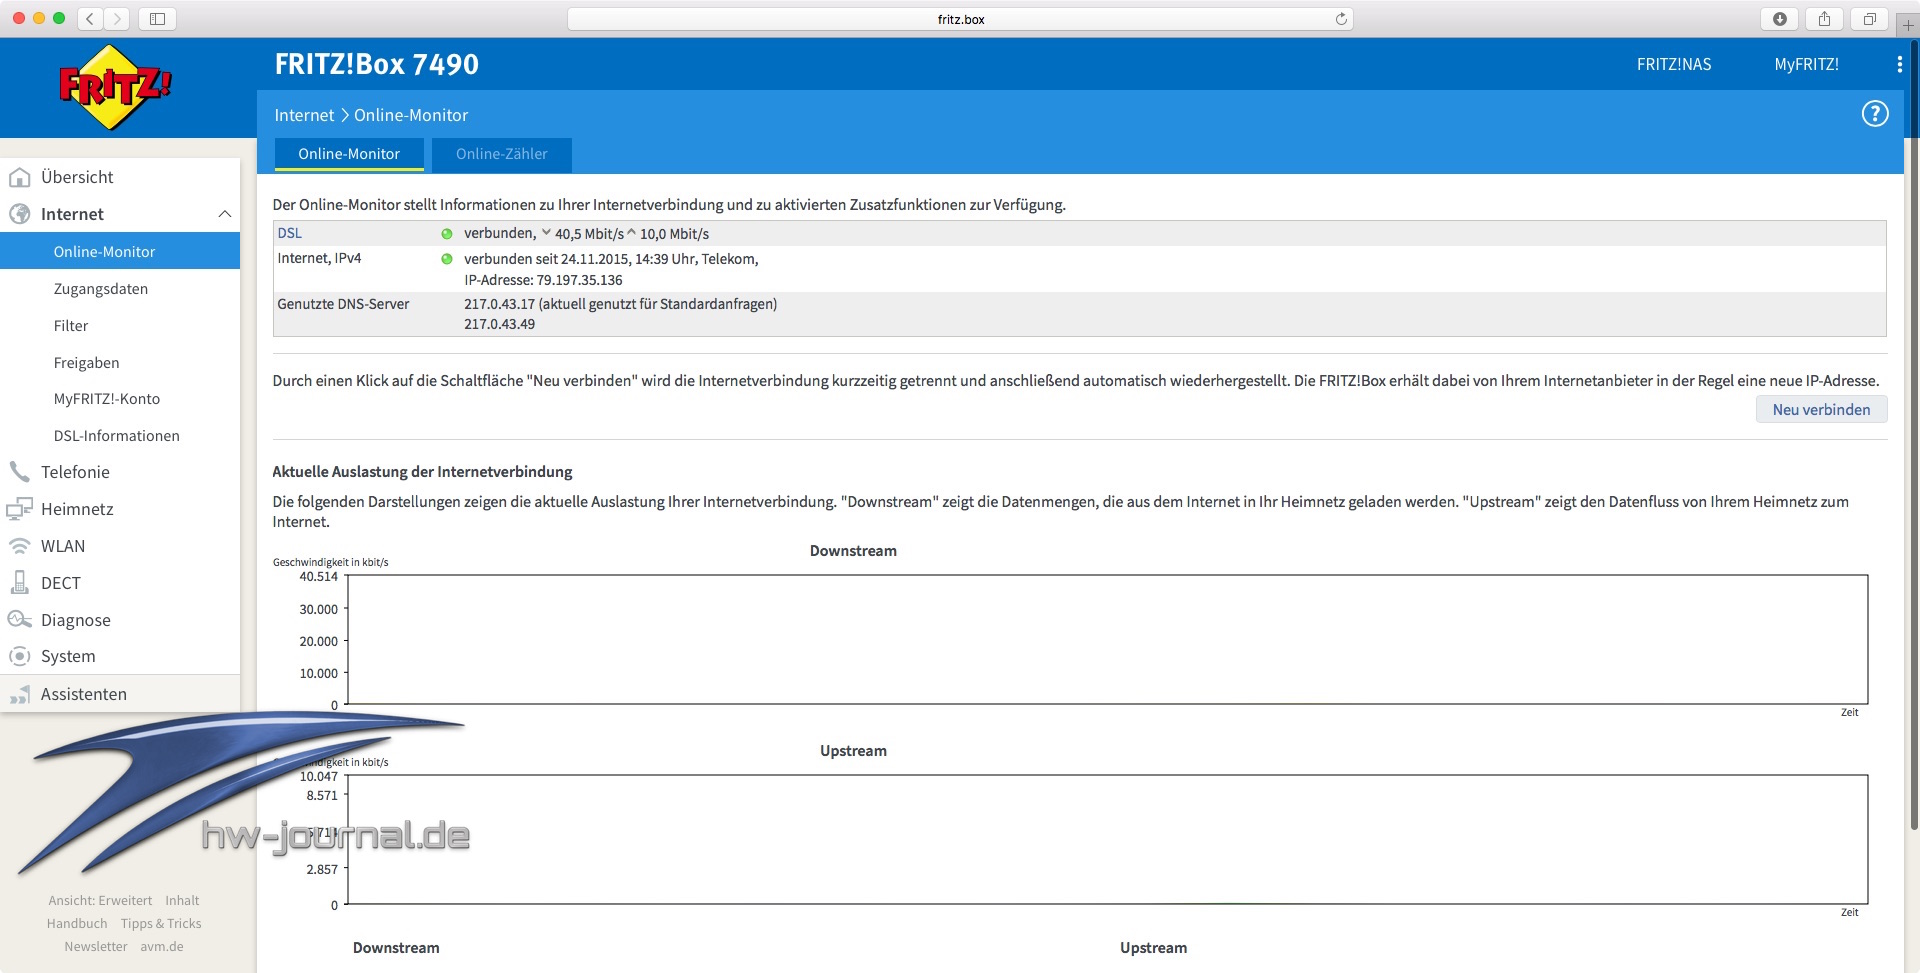The image size is (1920, 973).
Task: Click the Downstream chart area
Action: click(1107, 639)
